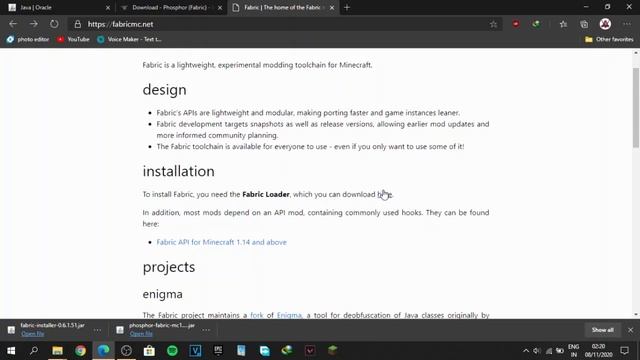Screen dimensions: 640x360
Task: Open the Enigma link
Action: pyautogui.click(x=289, y=315)
